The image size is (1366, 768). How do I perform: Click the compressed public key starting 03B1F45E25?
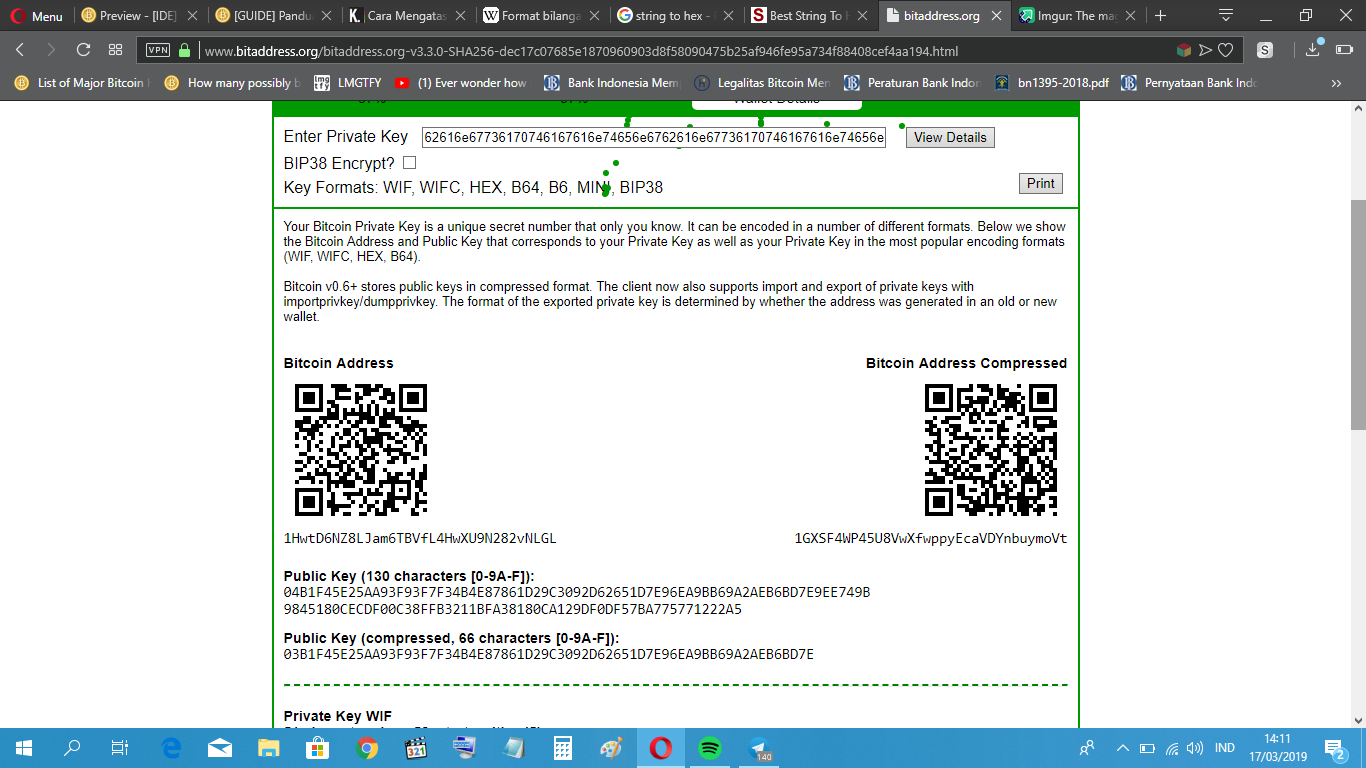pos(549,654)
